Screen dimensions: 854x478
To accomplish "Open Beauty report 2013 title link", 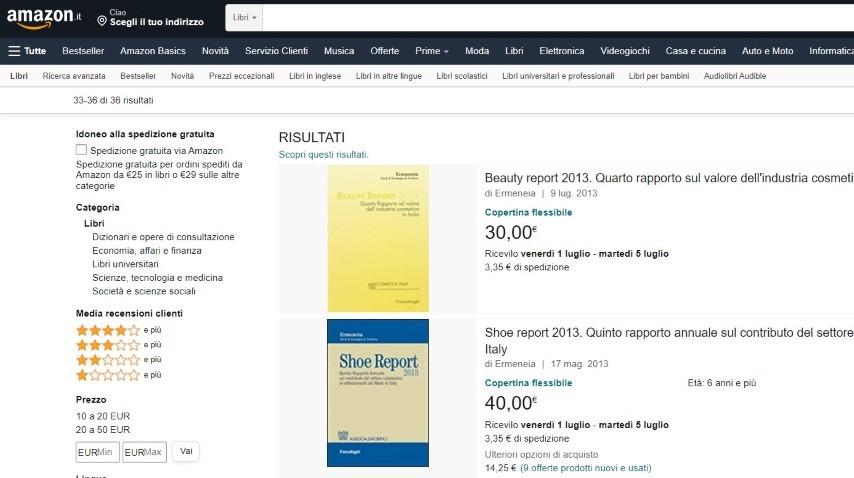I will point(669,178).
